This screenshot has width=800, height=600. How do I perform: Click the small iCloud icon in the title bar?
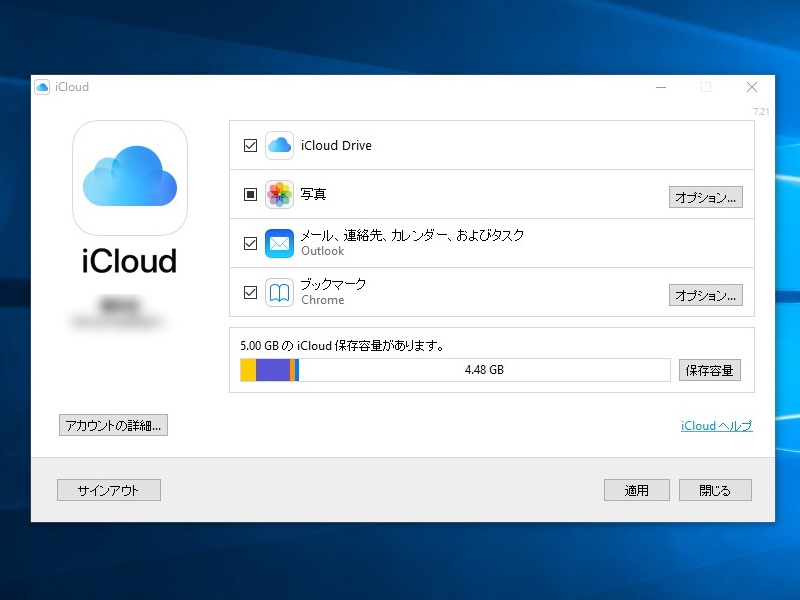click(41, 87)
